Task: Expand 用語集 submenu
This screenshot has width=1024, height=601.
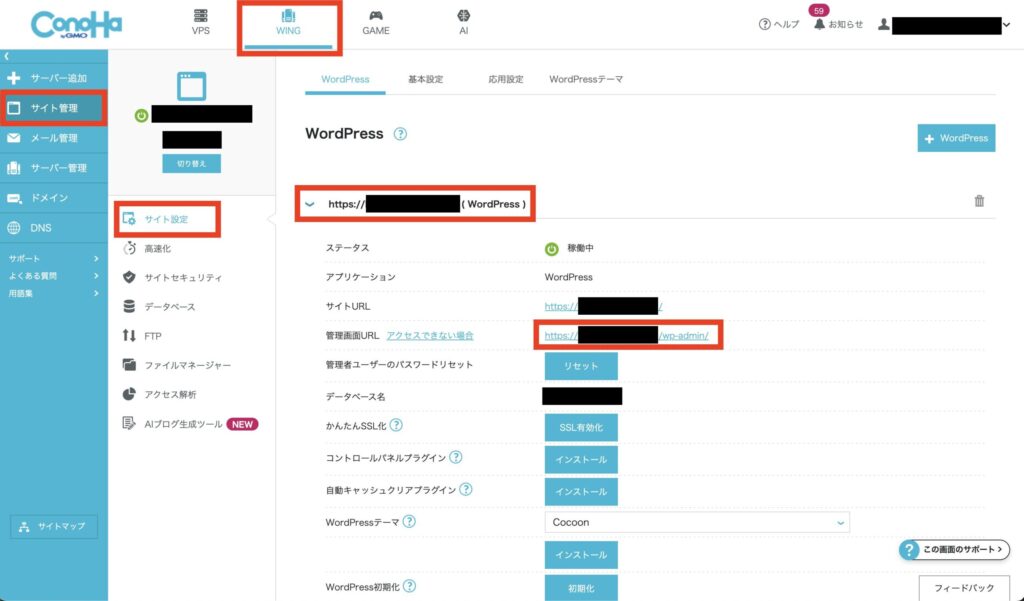Action: click(54, 293)
